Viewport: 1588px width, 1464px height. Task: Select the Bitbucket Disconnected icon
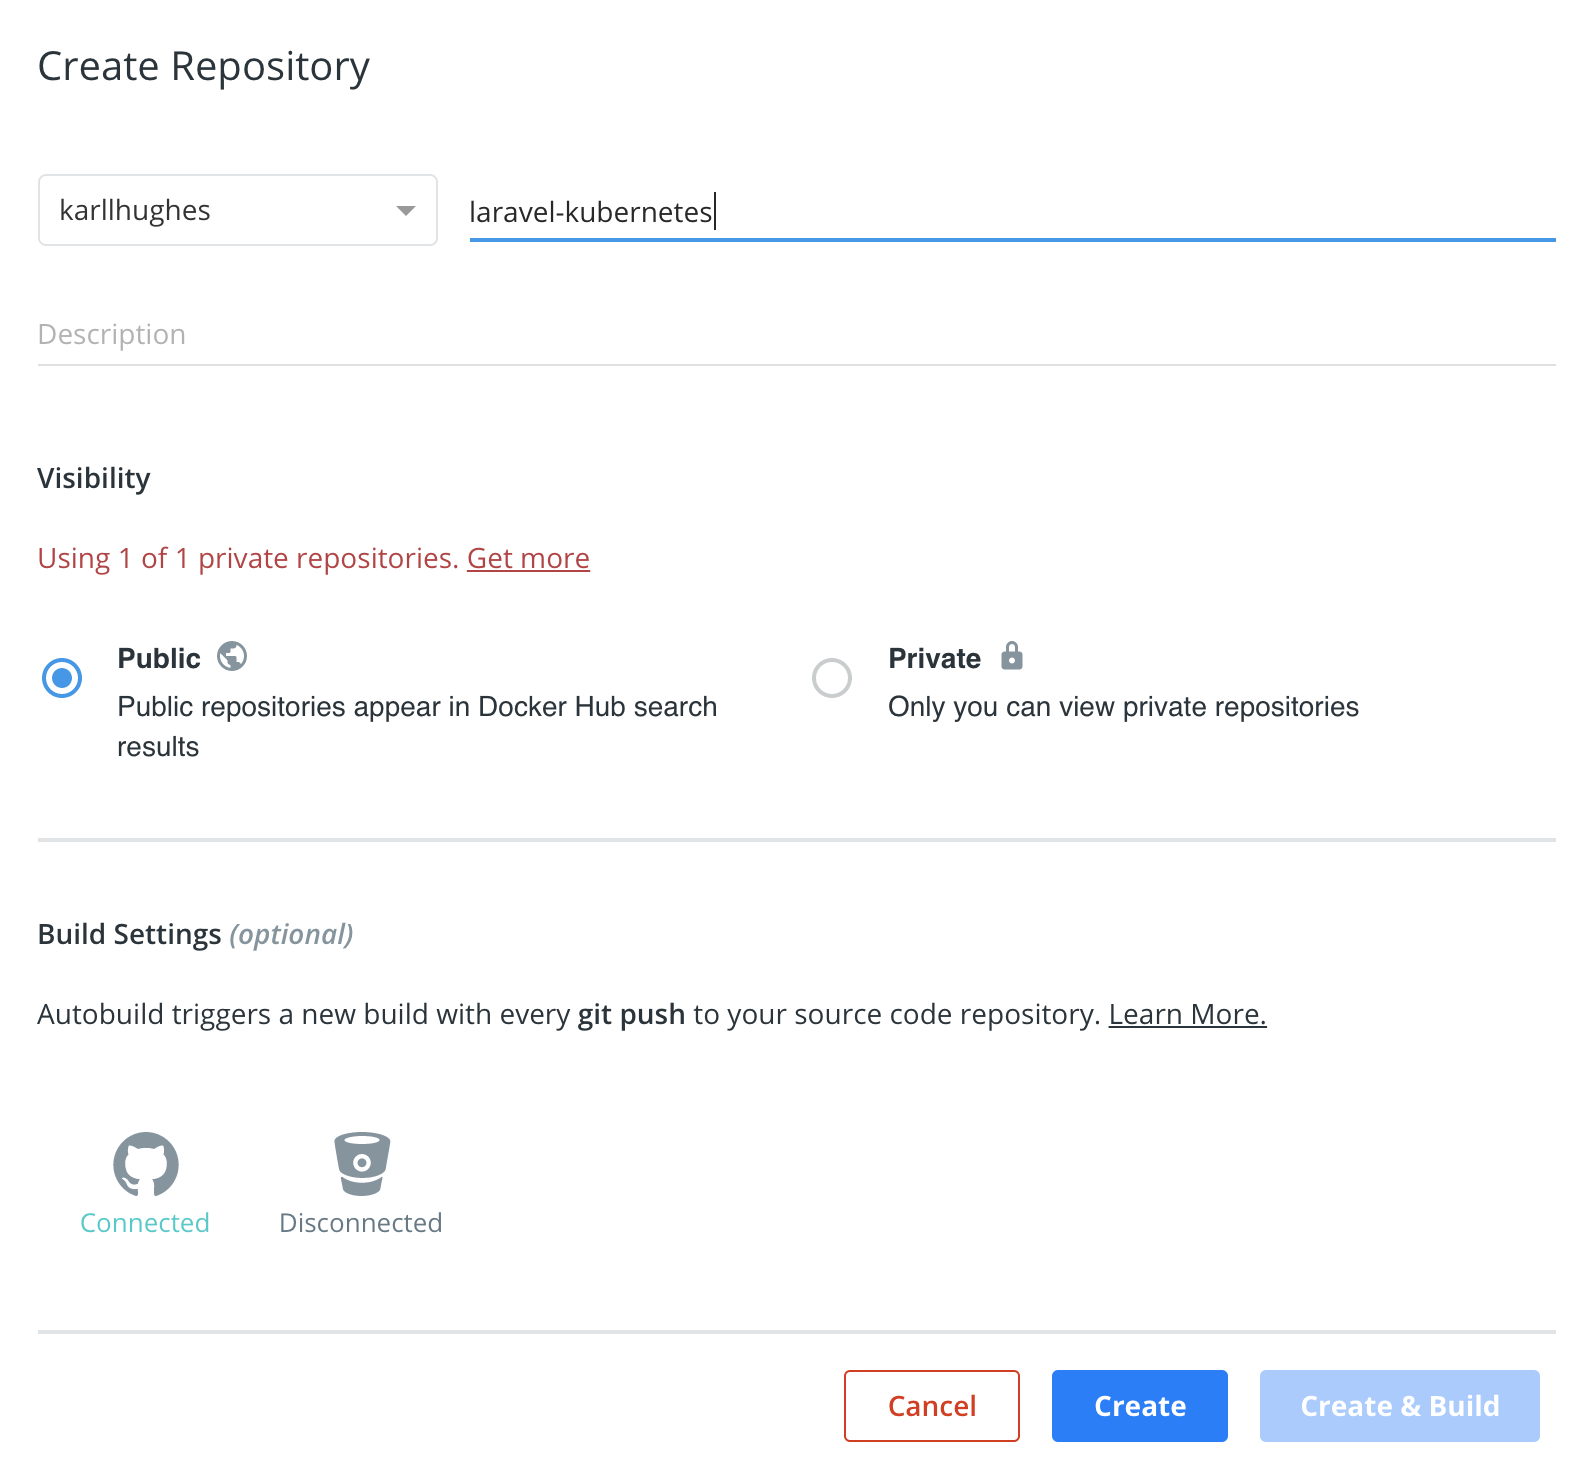tap(362, 1164)
